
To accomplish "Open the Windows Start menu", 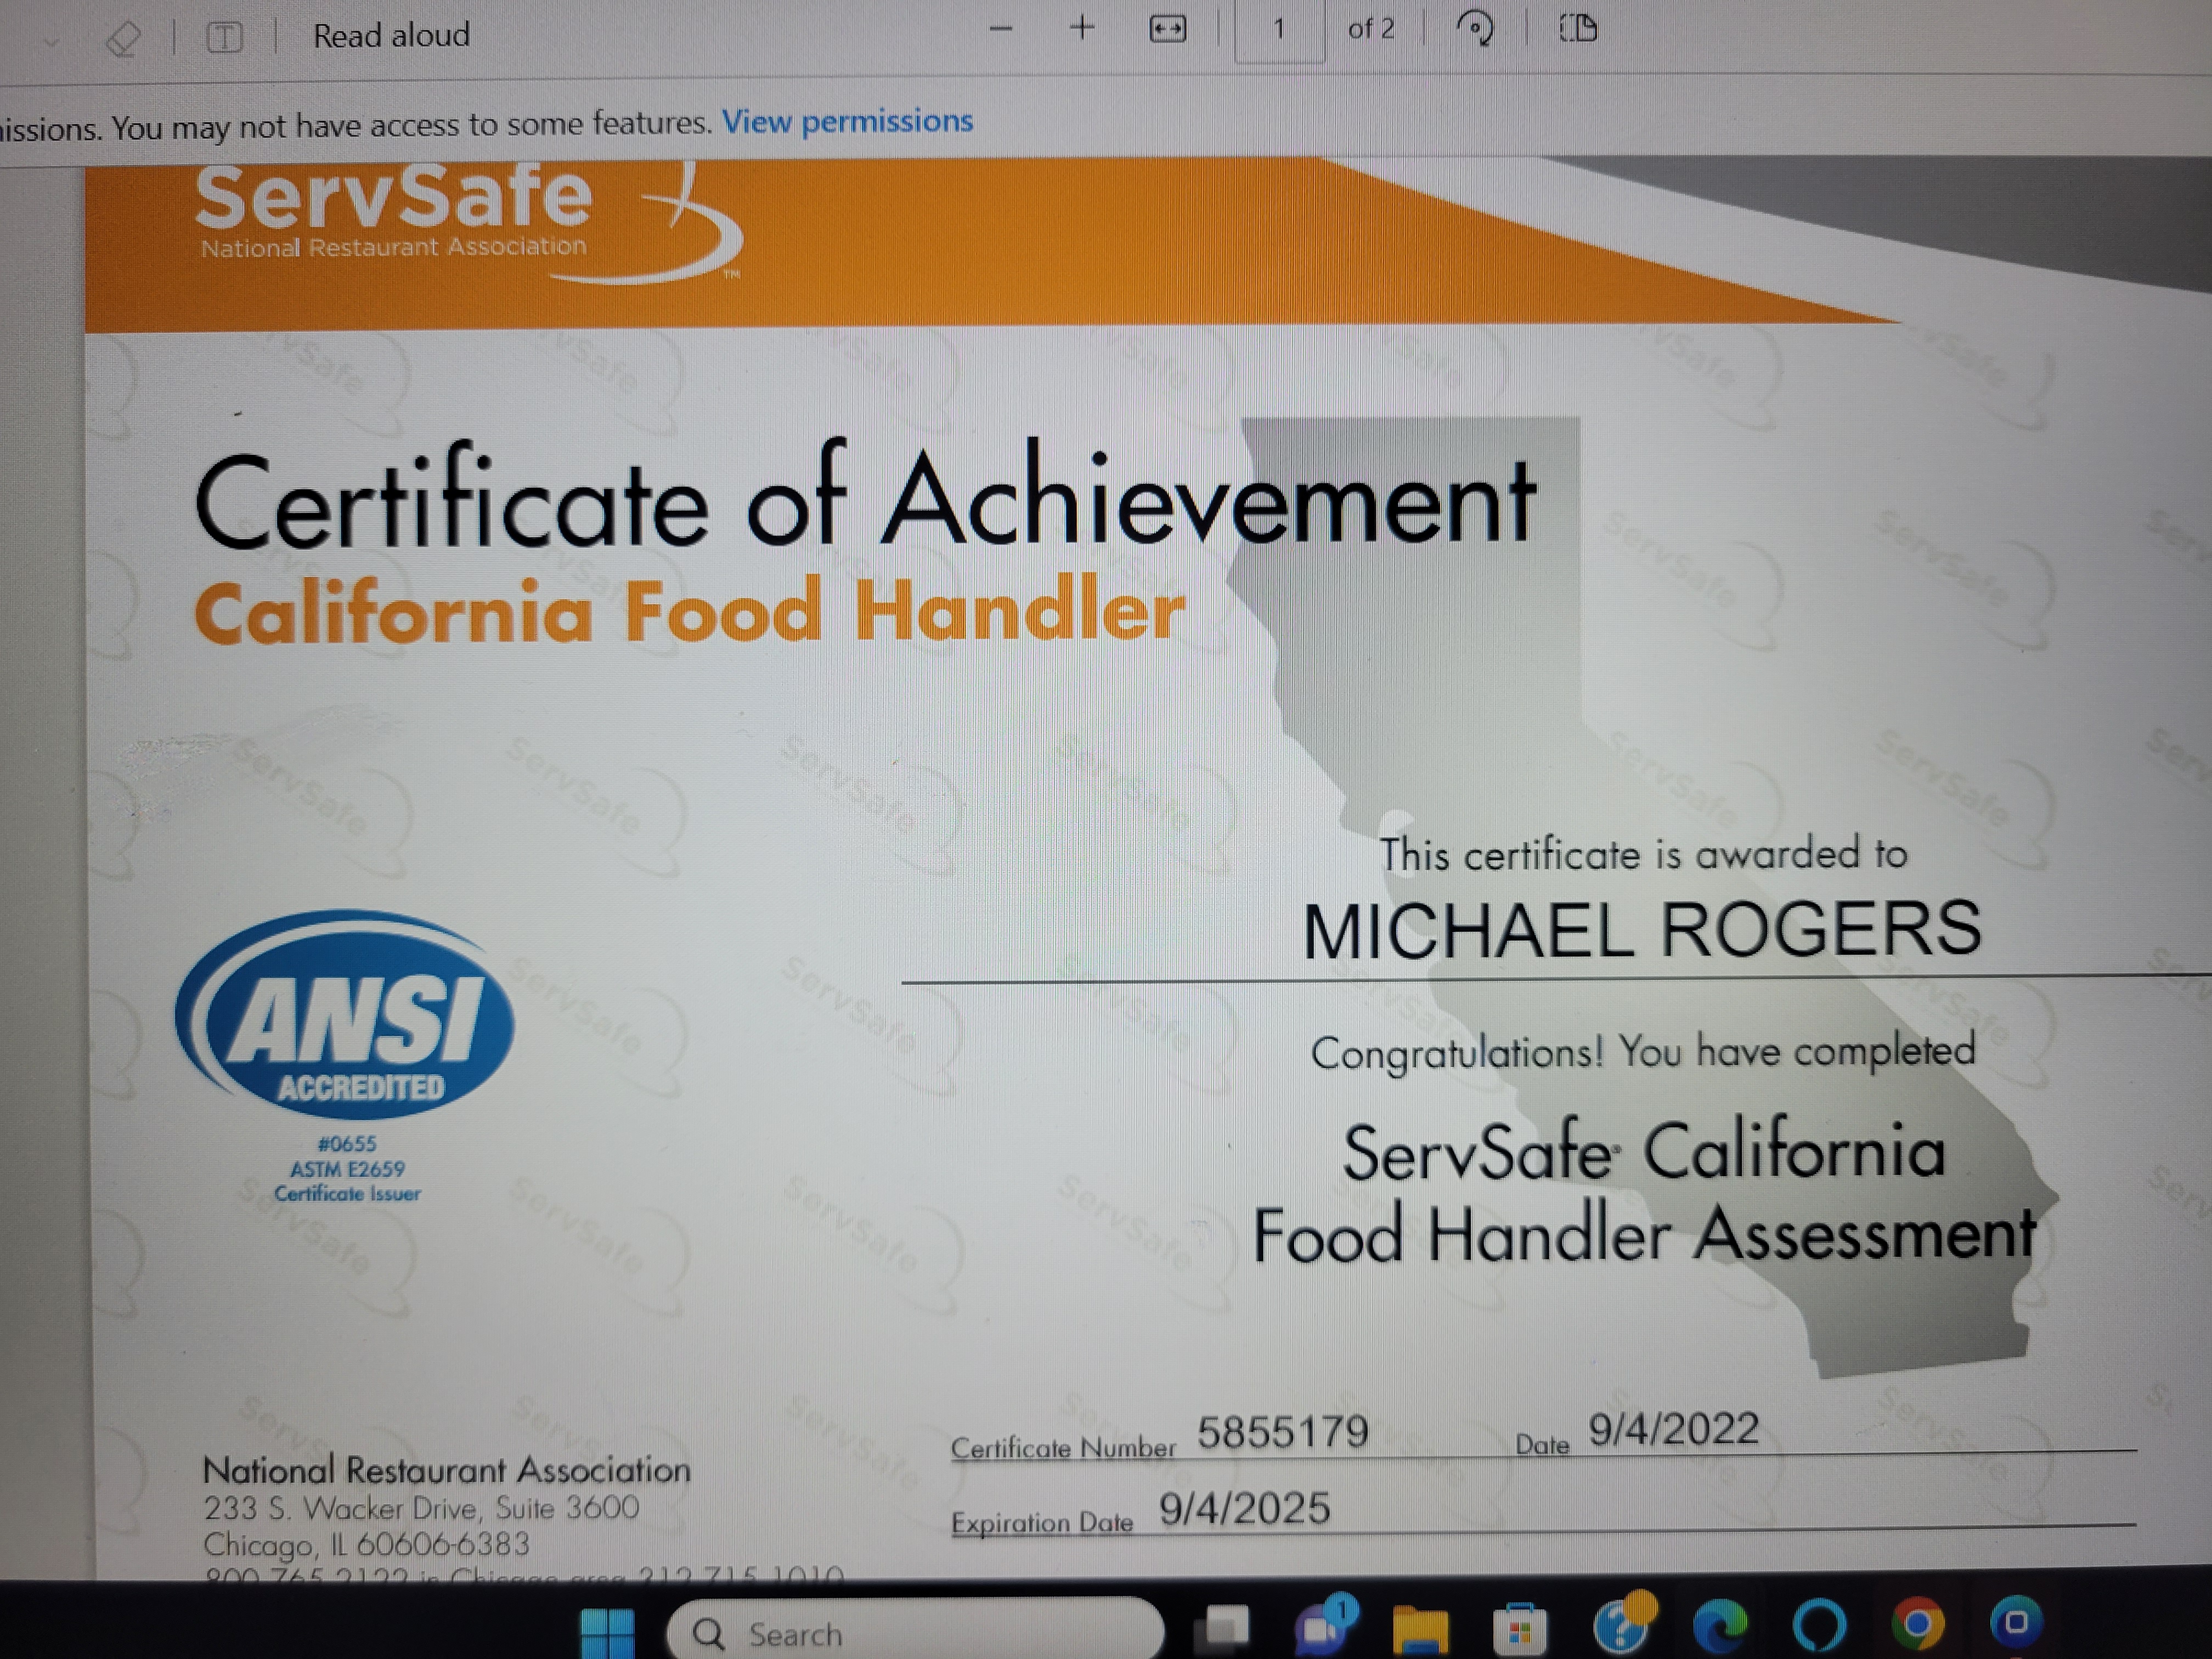I will (607, 1633).
